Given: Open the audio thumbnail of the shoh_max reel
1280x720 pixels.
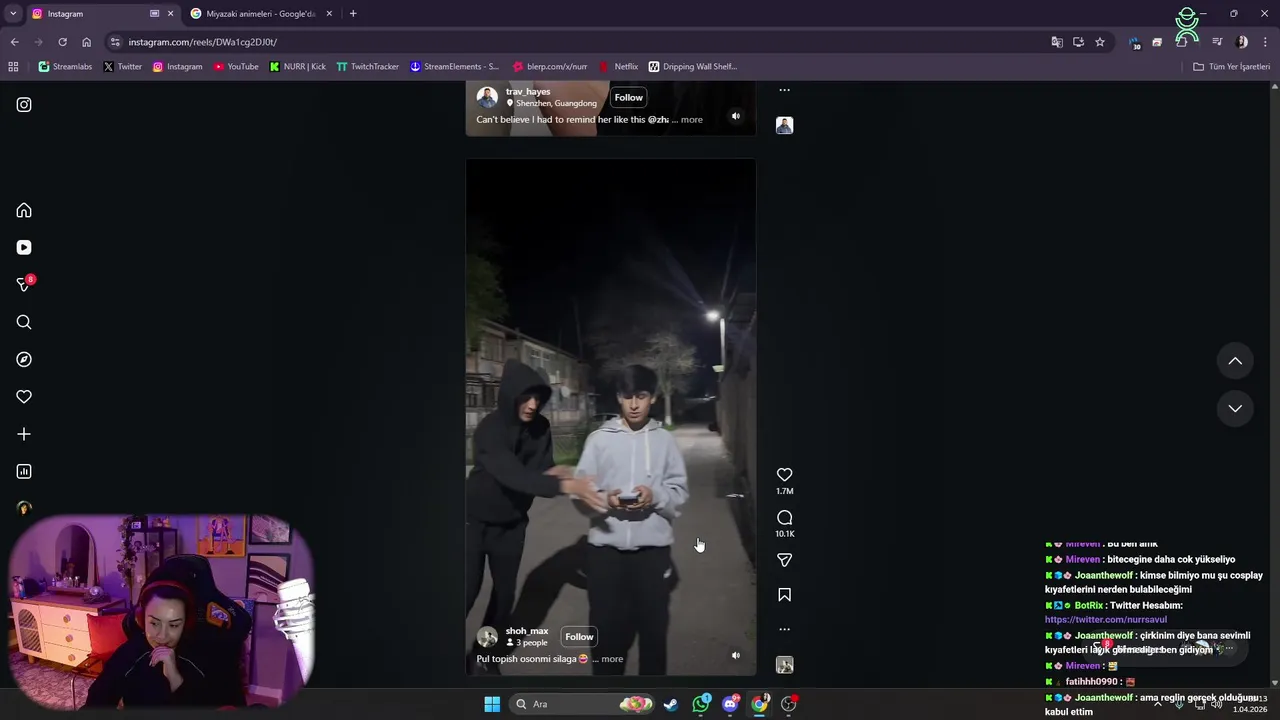Looking at the screenshot, I should 784,665.
